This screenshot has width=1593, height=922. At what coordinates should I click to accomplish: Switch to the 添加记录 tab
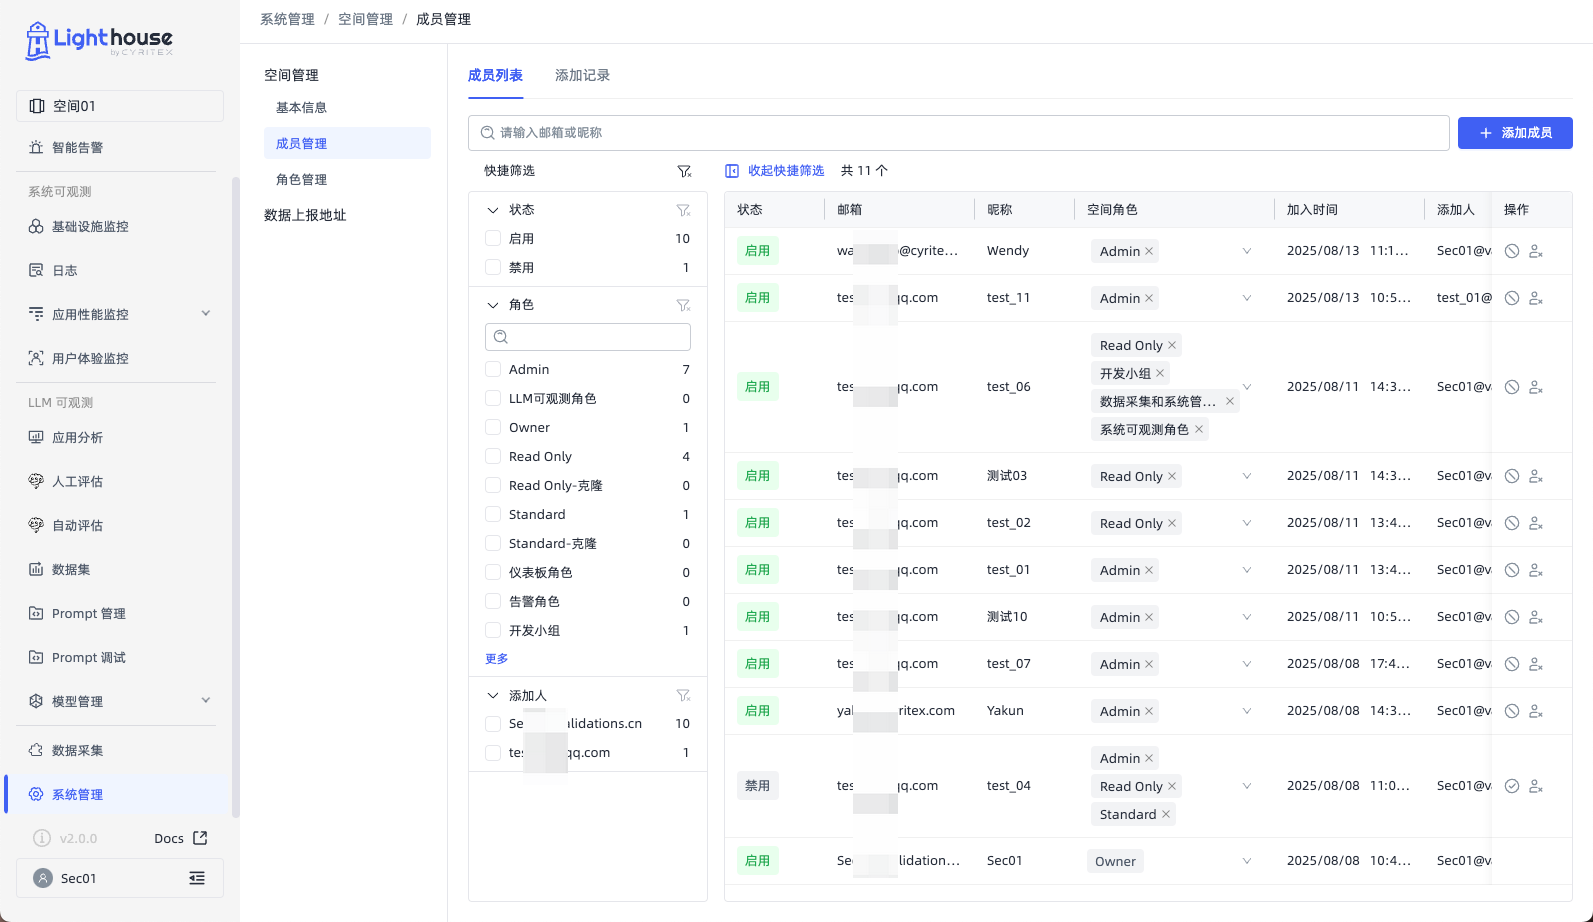(582, 75)
